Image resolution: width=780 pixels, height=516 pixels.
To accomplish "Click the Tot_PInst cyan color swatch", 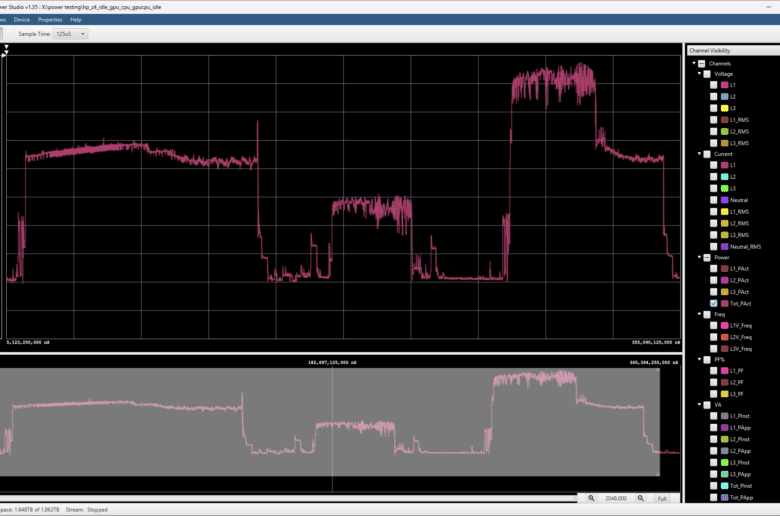I will 725,486.
